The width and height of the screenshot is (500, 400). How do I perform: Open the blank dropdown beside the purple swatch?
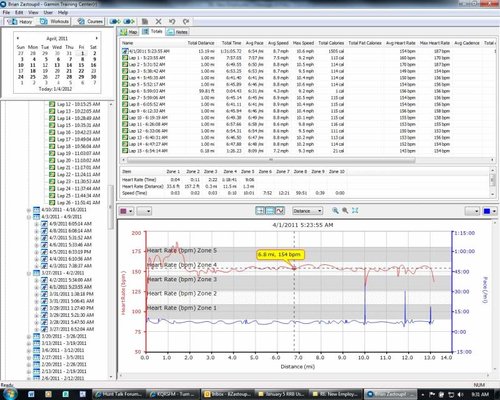coord(144,211)
